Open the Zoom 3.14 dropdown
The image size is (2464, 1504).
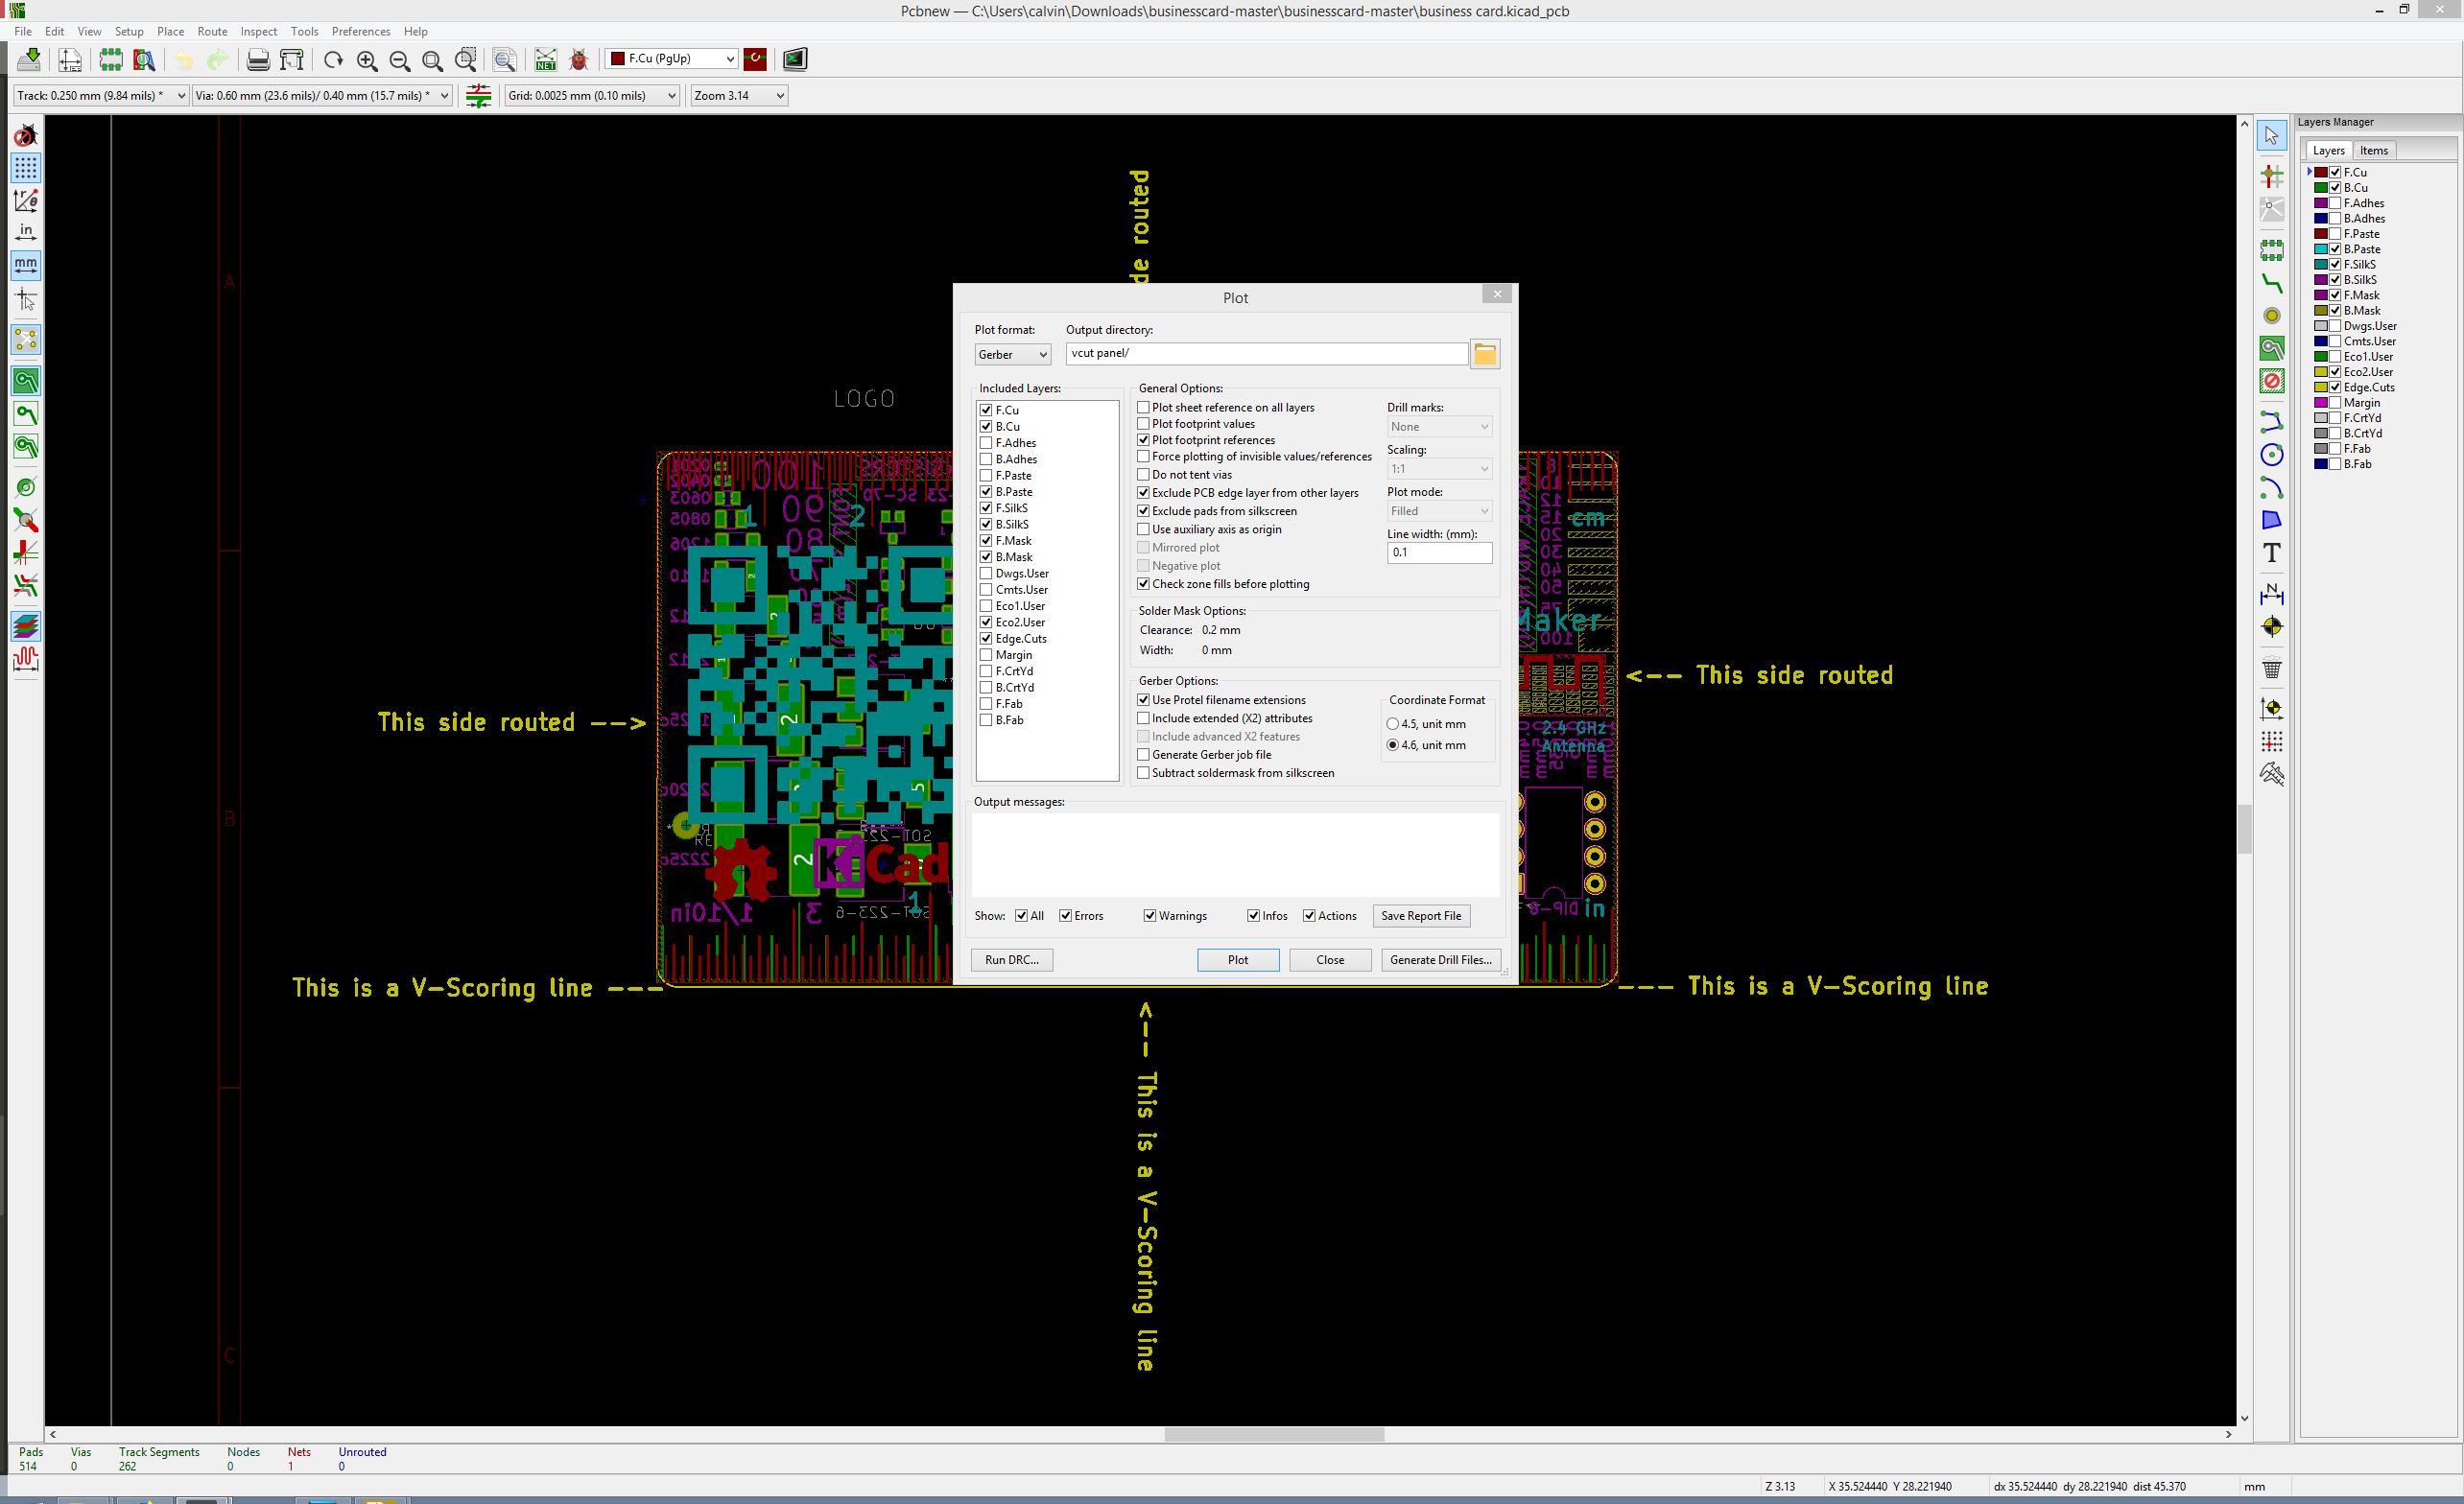[x=739, y=96]
